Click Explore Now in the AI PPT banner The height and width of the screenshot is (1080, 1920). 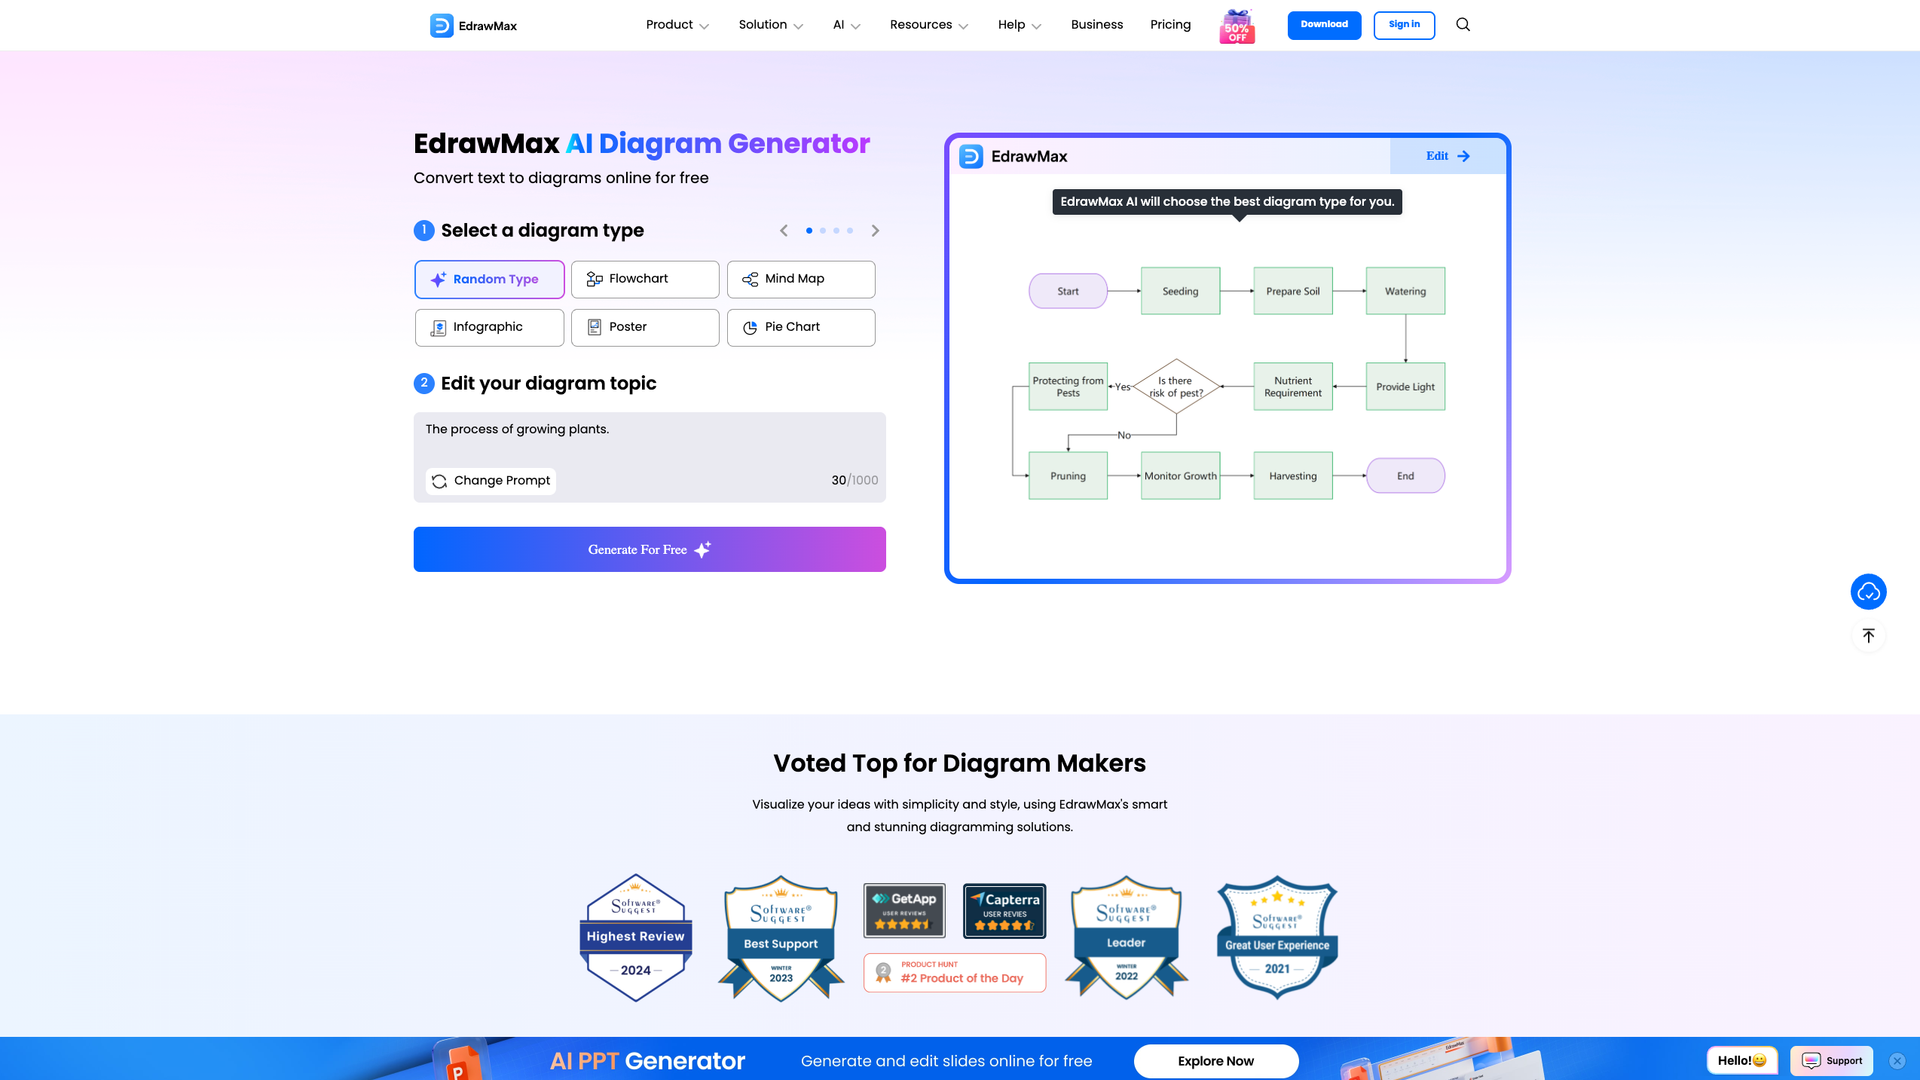pyautogui.click(x=1215, y=1061)
